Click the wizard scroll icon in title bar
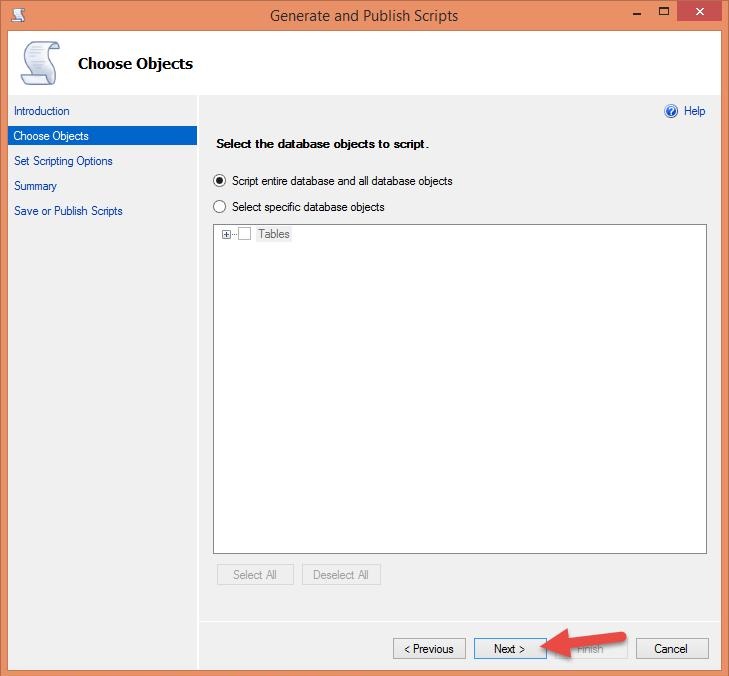The height and width of the screenshot is (676, 729). tap(18, 15)
